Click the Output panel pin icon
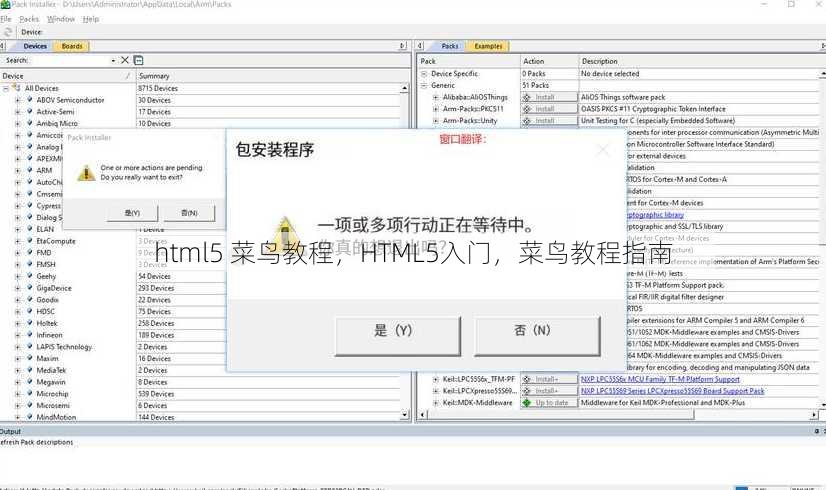 click(x=817, y=431)
